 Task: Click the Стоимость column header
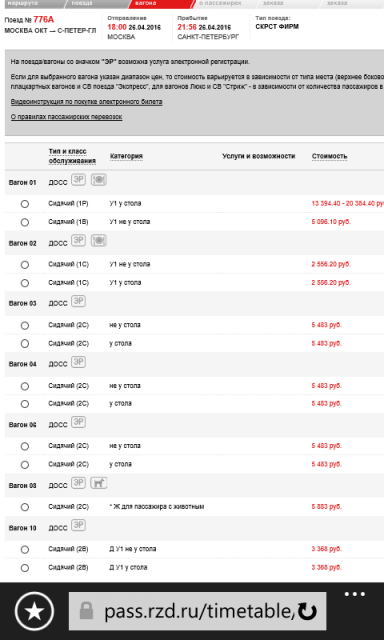[329, 156]
